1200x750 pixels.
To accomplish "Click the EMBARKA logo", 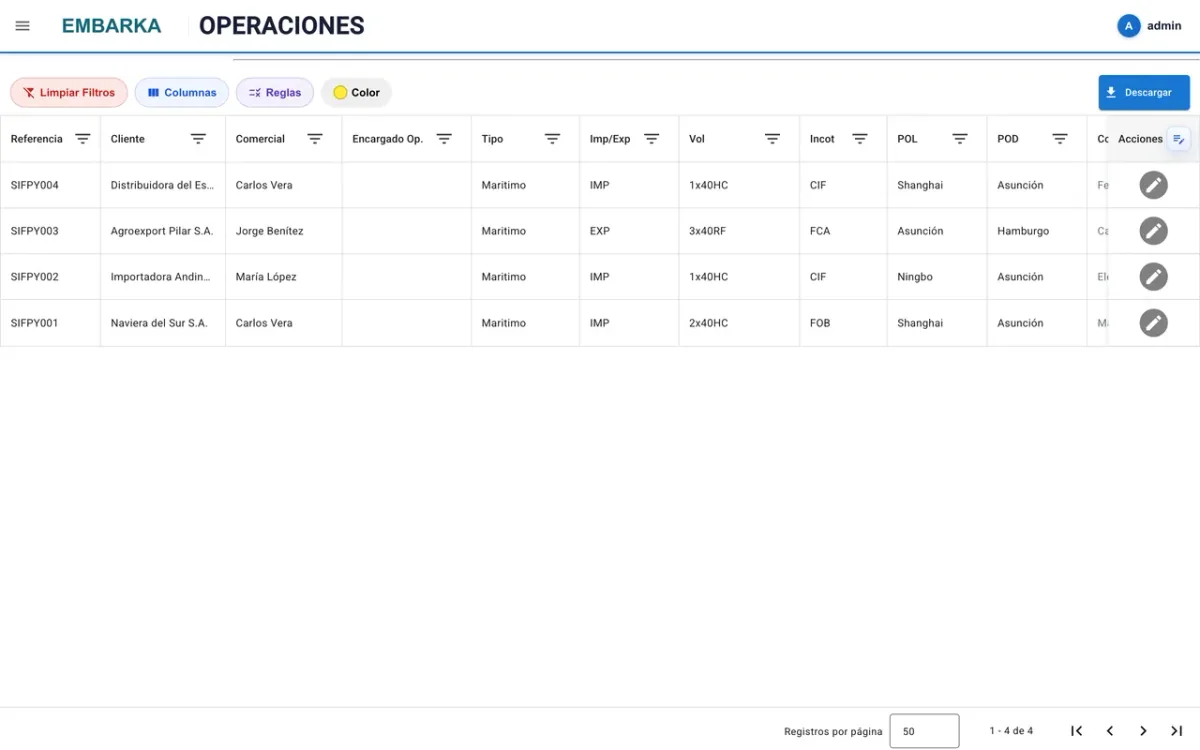I will (x=111, y=26).
